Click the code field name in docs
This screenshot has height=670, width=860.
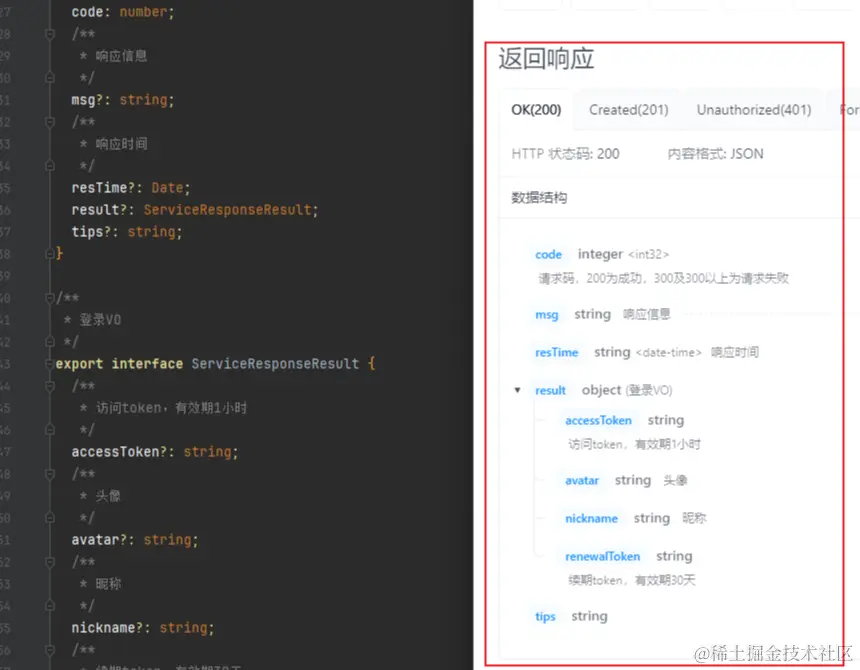point(548,254)
